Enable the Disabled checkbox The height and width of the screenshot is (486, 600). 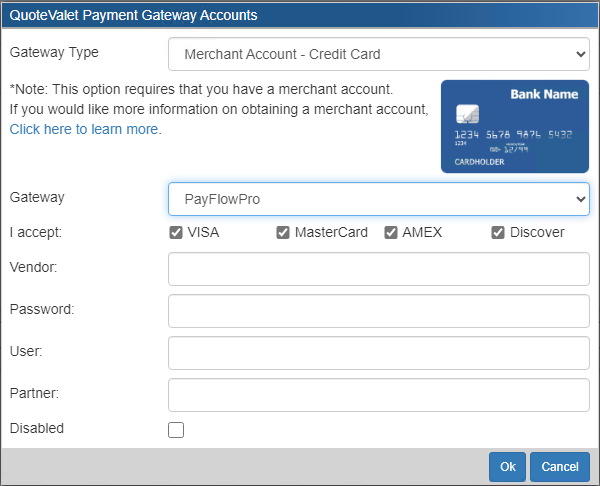(176, 430)
